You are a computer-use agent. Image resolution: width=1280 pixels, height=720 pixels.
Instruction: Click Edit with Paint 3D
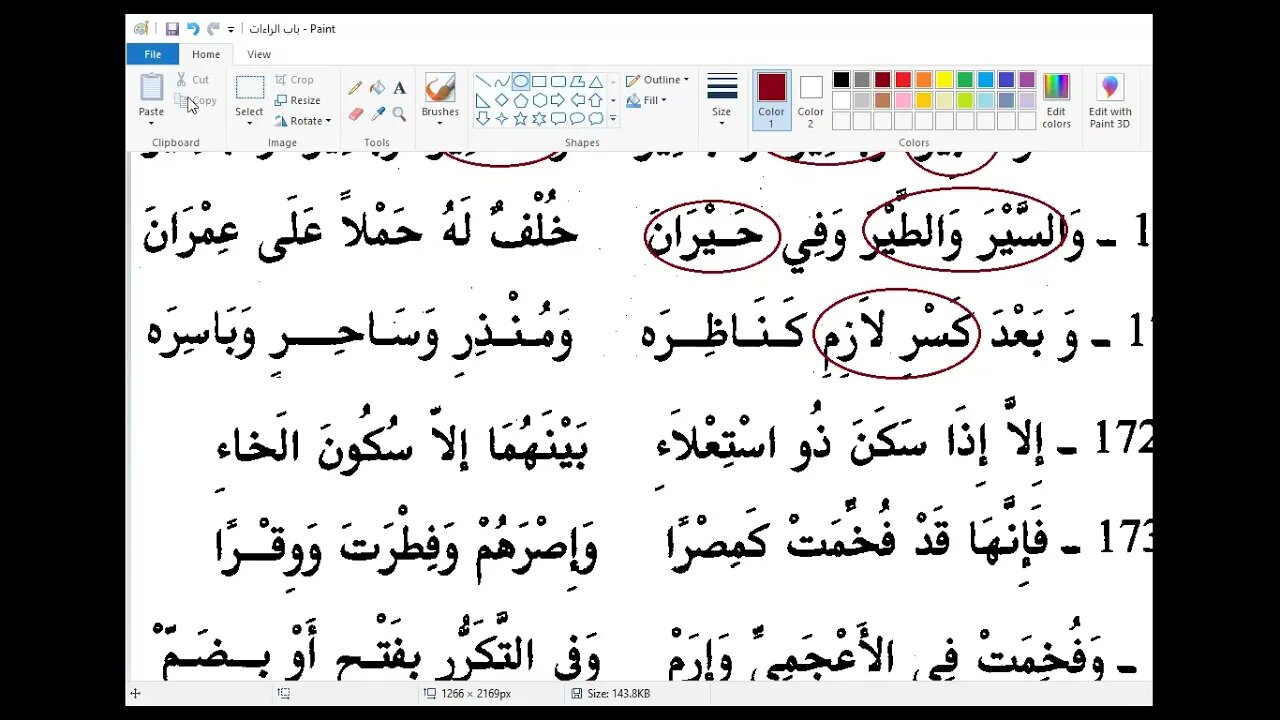click(1110, 99)
